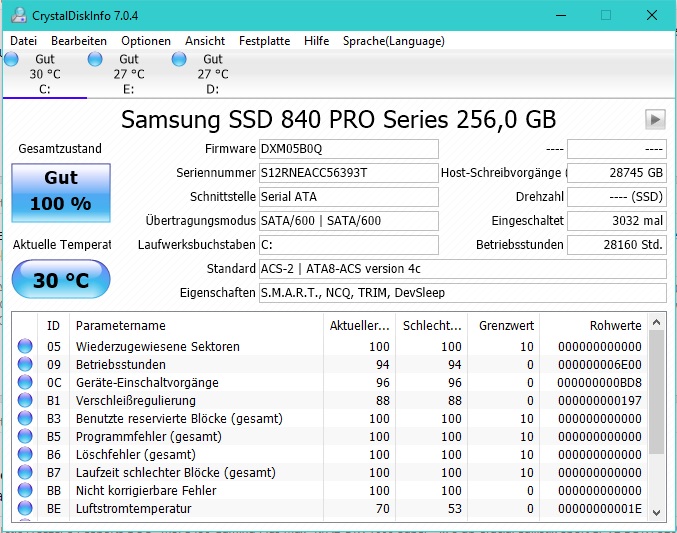The width and height of the screenshot is (677, 533).
Task: Open the Datei menu
Action: 23,41
